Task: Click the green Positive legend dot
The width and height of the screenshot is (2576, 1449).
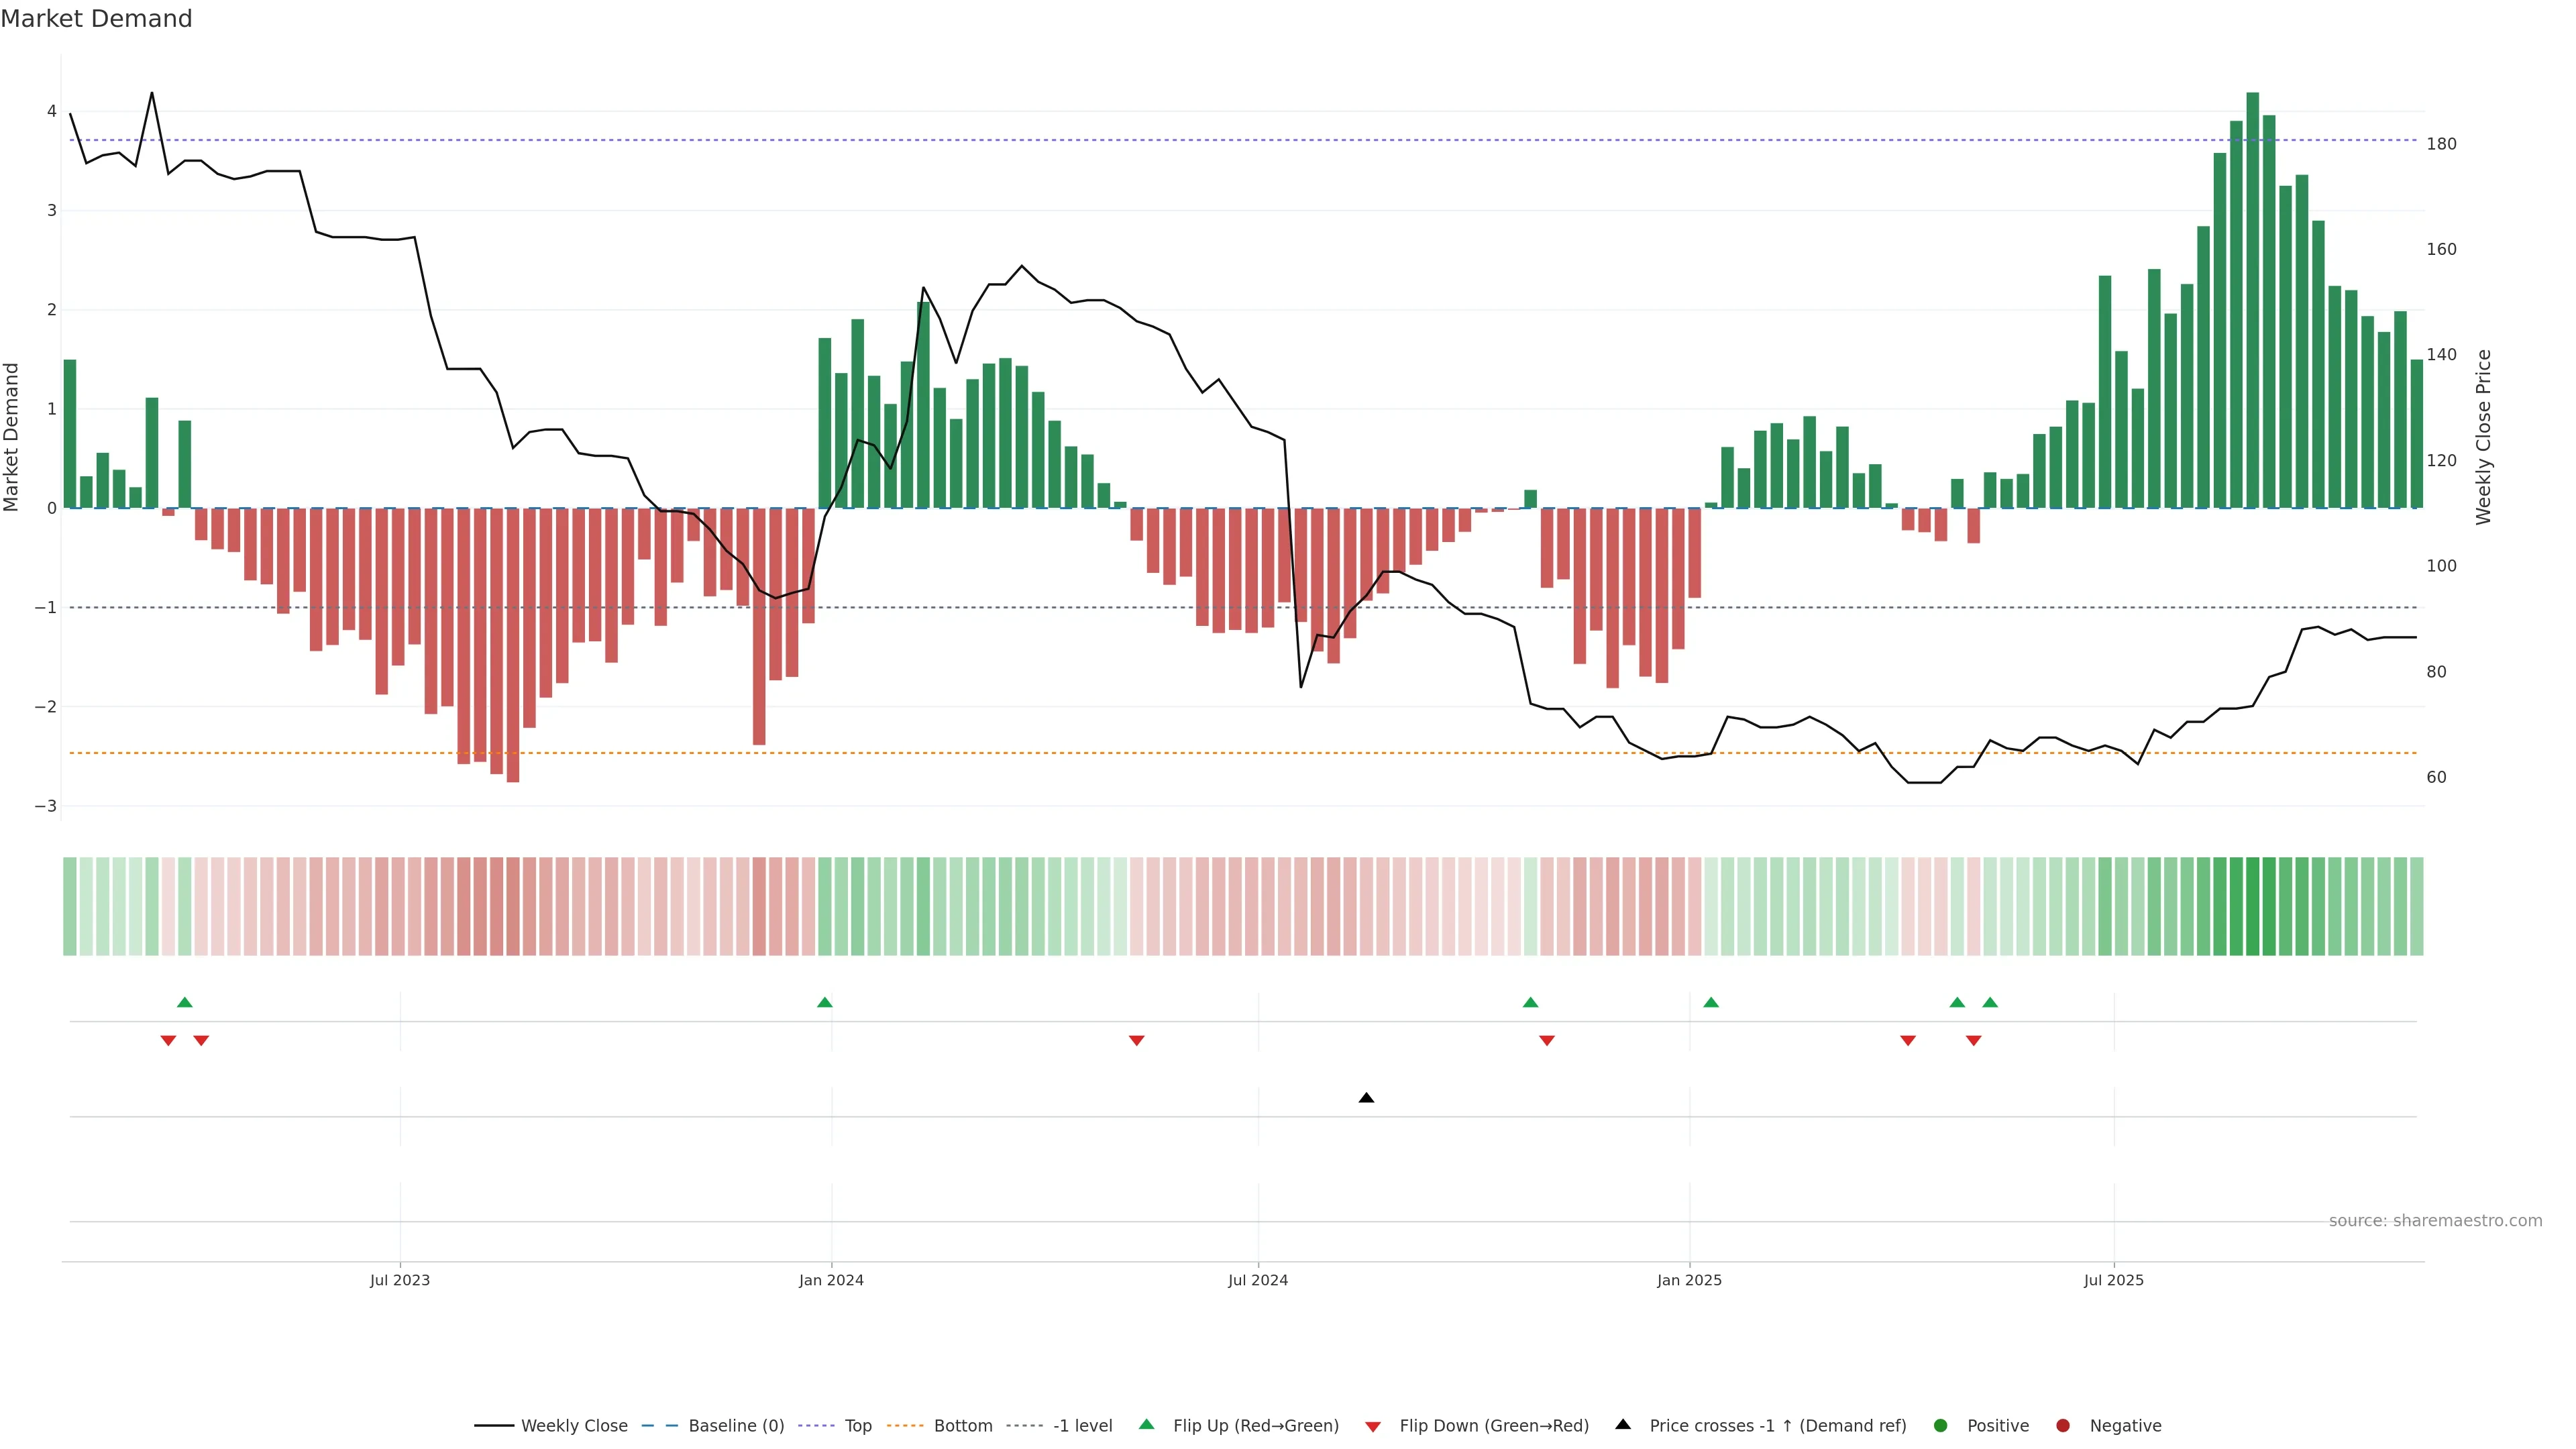Action: point(1940,1425)
